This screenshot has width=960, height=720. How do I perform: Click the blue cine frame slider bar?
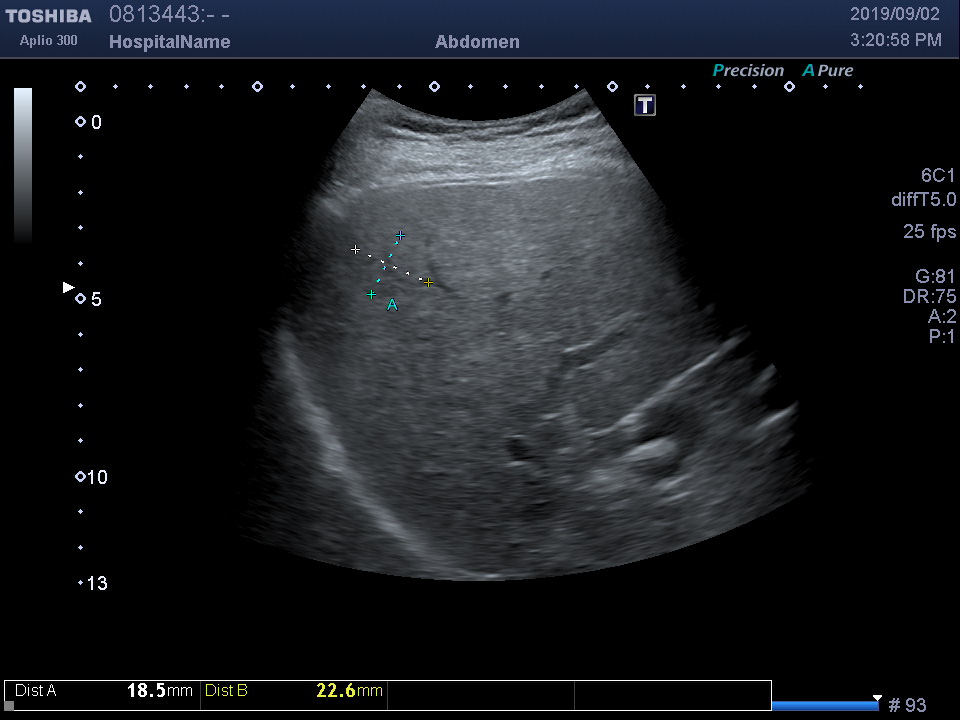(825, 706)
